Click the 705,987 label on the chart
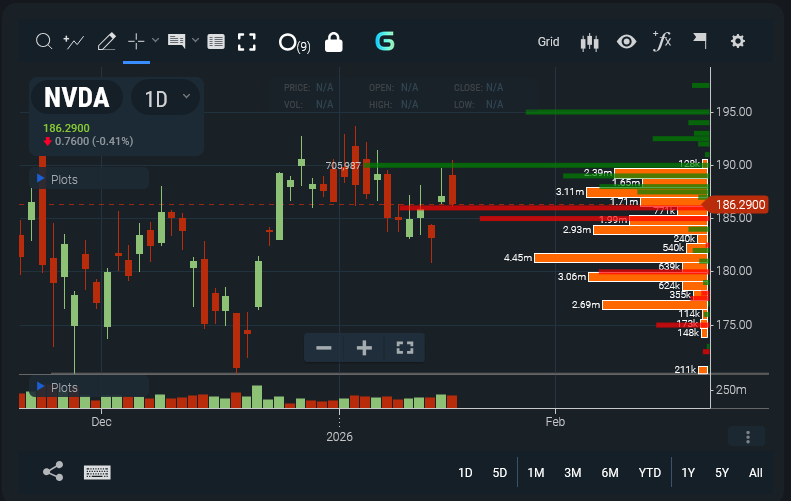This screenshot has width=791, height=501. [343, 165]
